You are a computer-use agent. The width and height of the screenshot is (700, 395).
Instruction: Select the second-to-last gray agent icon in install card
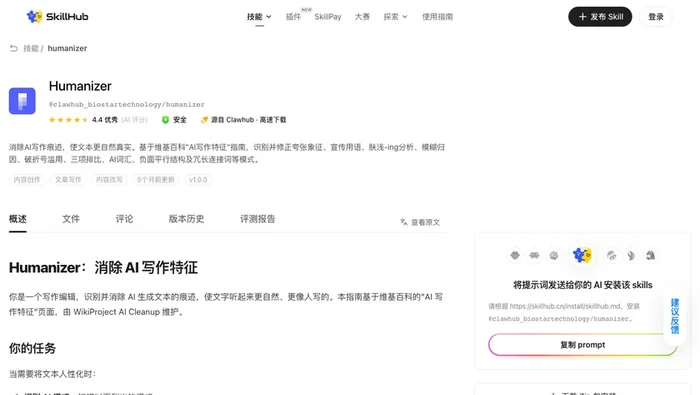click(631, 255)
